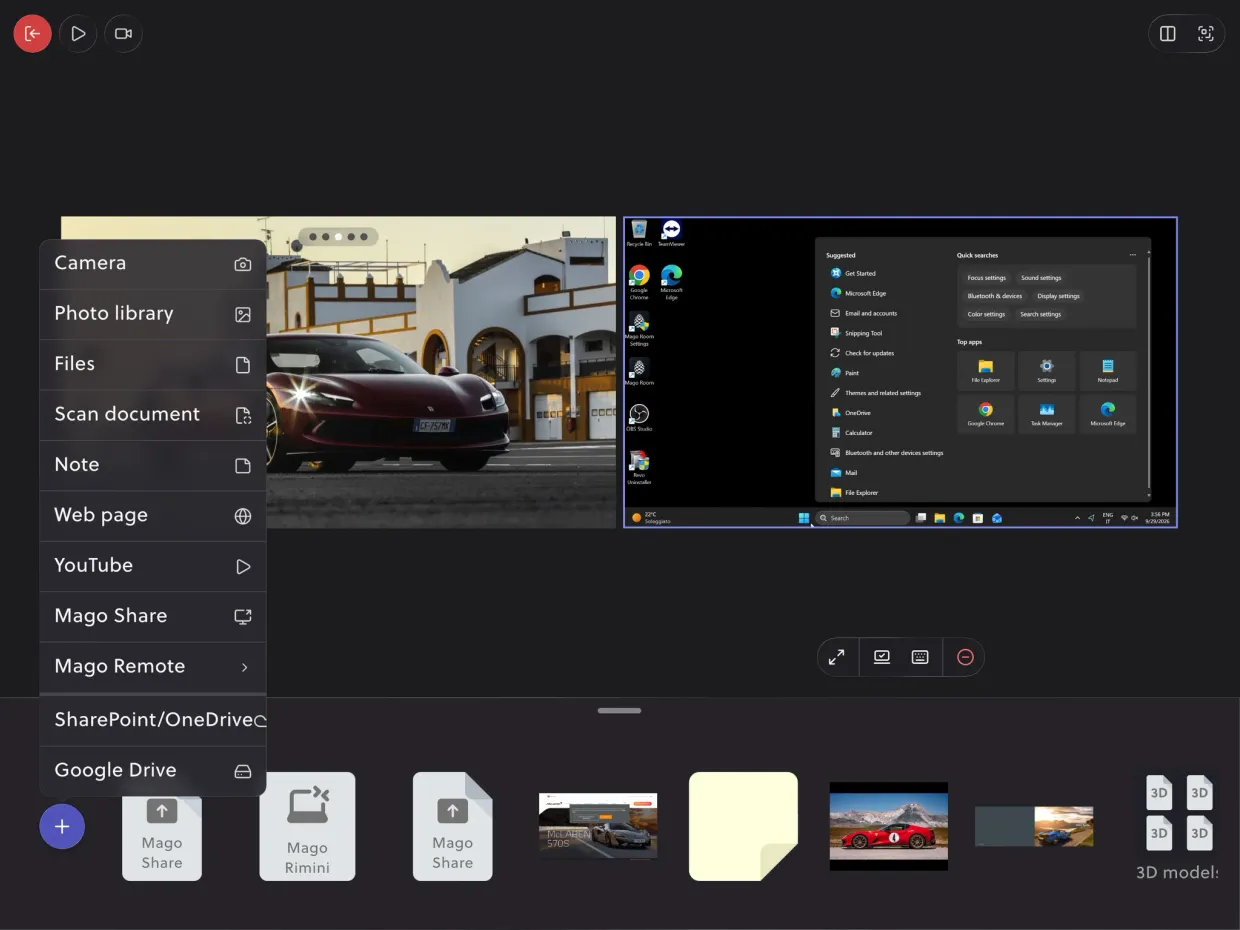Click Bluetooth and other devices settings
The image size is (1240, 930).
(887, 453)
